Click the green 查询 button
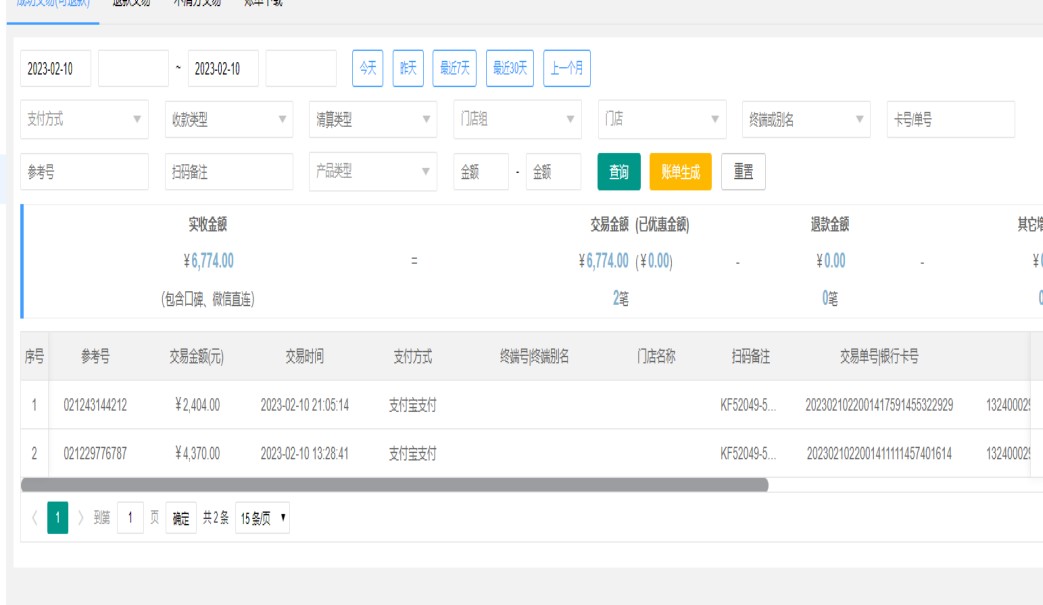The width and height of the screenshot is (1043, 605). tap(619, 172)
